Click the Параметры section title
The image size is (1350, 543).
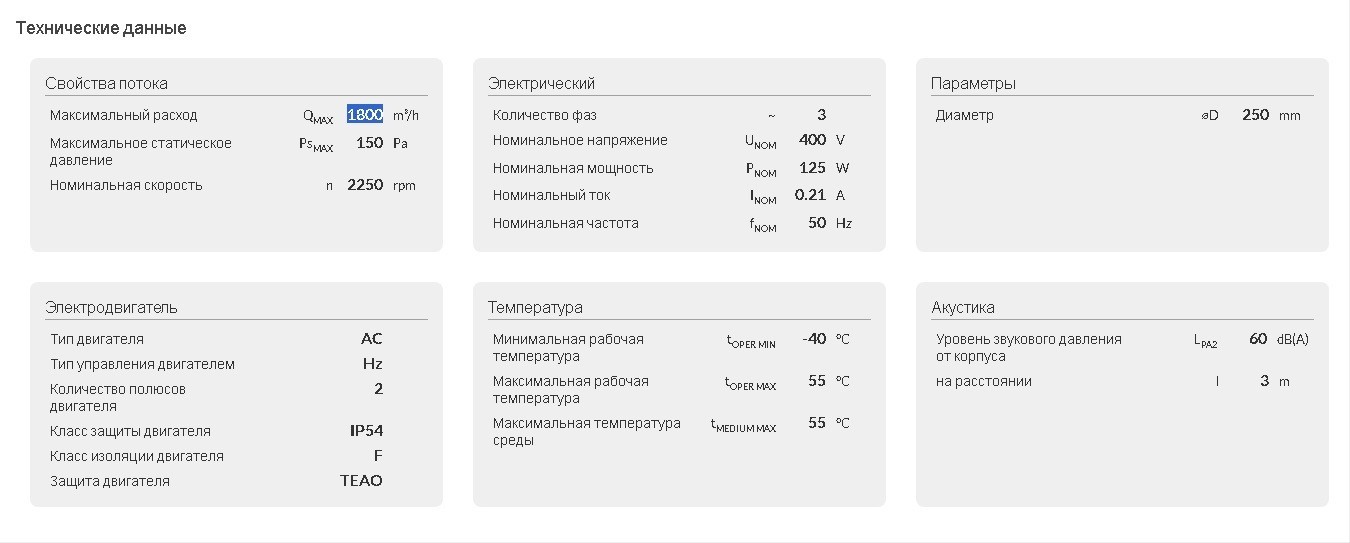[x=973, y=83]
